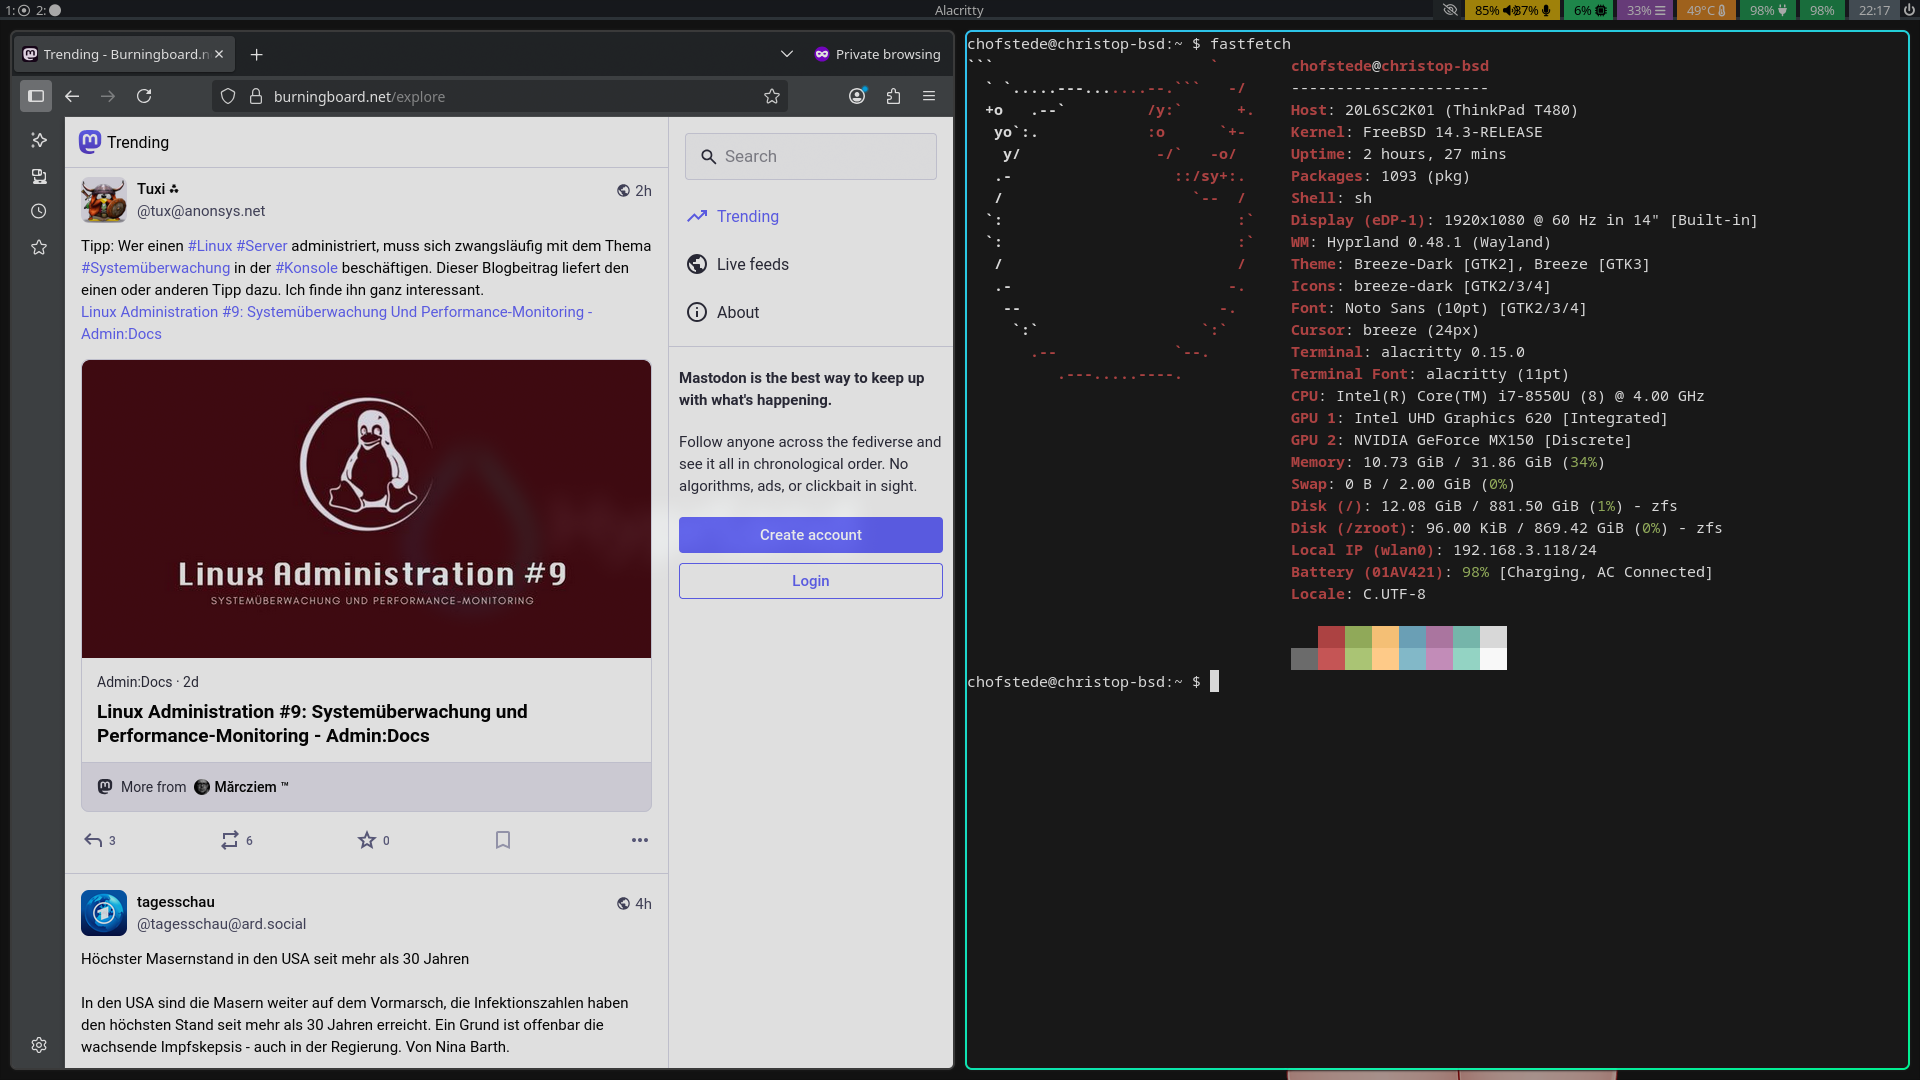Screen dimensions: 1920x1080
Task: Open the Firefox hamburger application menu
Action: pyautogui.click(x=929, y=96)
